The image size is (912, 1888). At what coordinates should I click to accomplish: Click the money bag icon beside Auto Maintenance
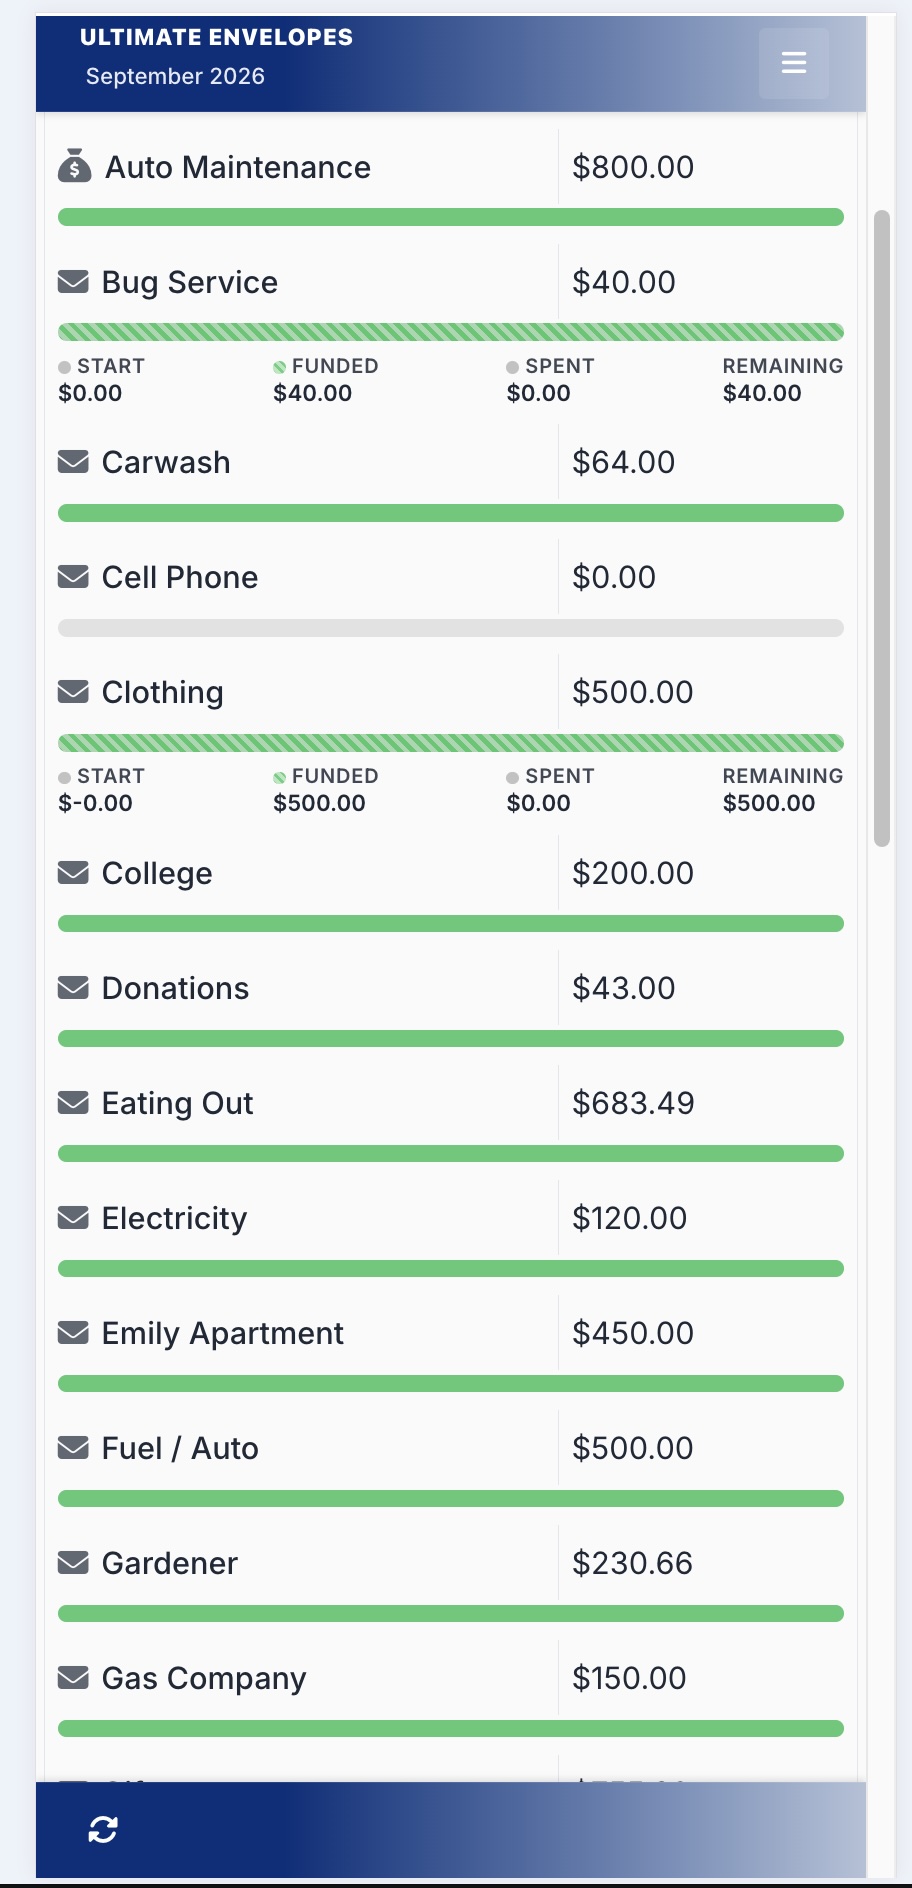(74, 166)
